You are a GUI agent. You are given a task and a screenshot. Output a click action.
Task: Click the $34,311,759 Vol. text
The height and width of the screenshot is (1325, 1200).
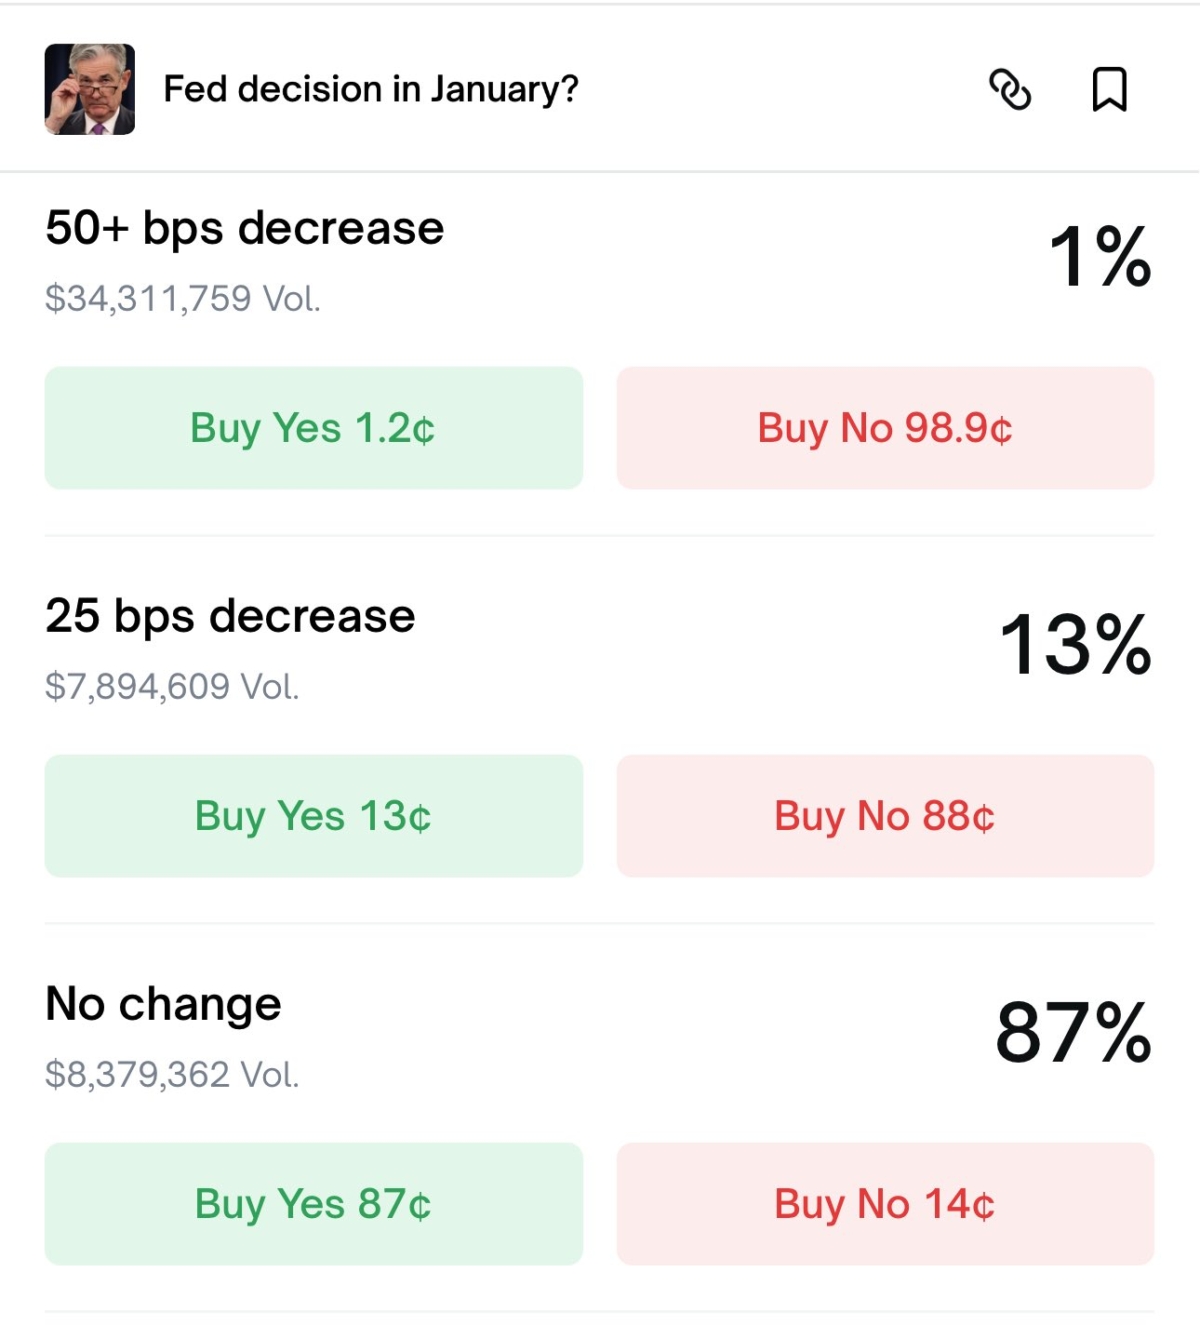coord(183,298)
